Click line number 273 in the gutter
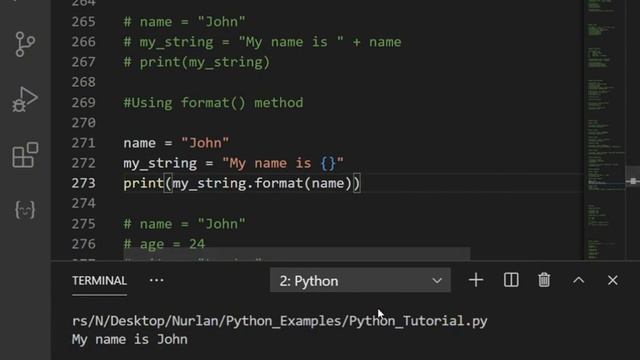This screenshot has height=360, width=640. pyautogui.click(x=83, y=183)
